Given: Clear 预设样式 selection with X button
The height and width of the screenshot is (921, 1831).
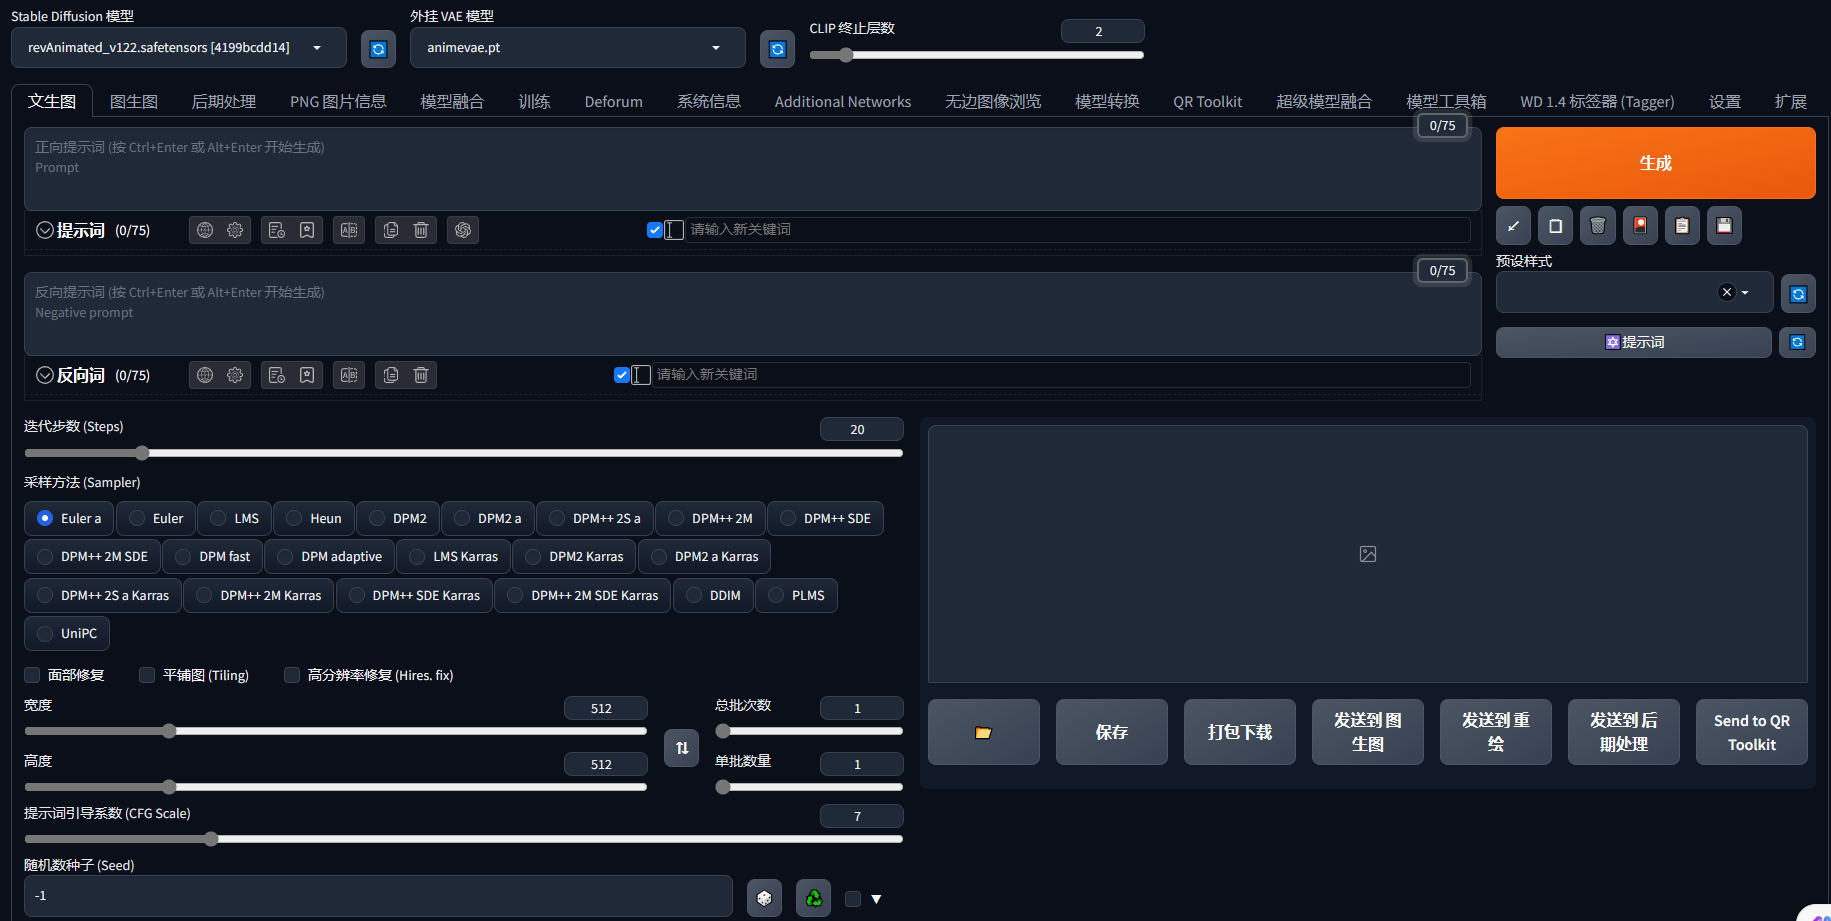Looking at the screenshot, I should tap(1726, 292).
